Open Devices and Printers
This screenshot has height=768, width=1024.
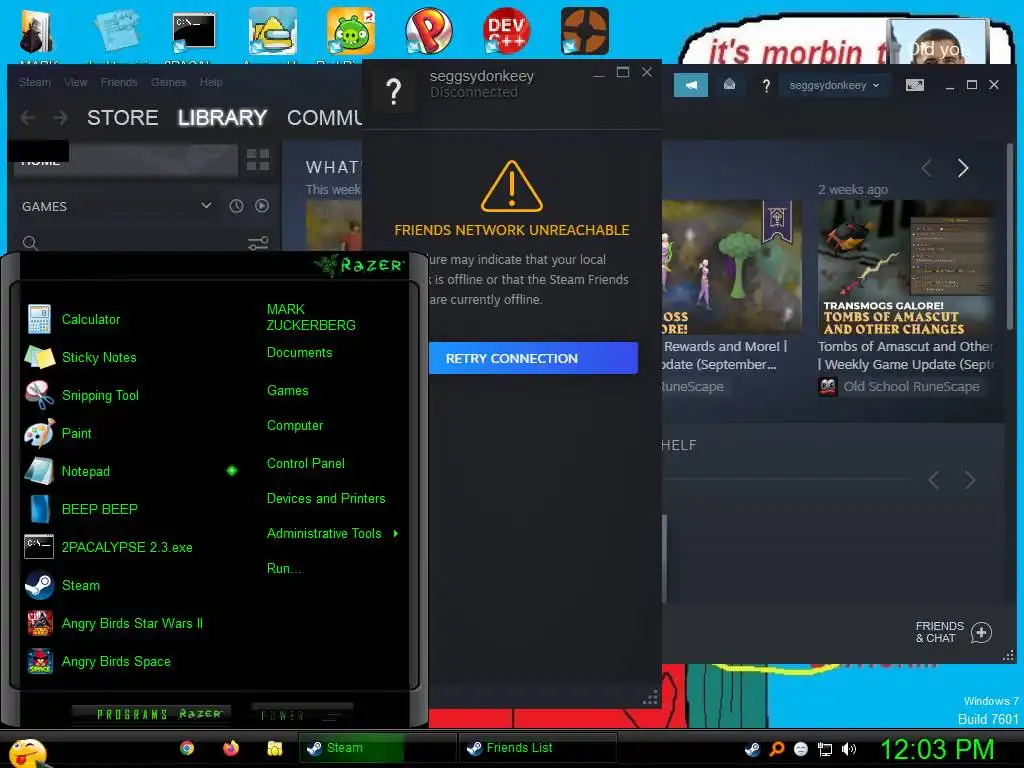click(326, 498)
